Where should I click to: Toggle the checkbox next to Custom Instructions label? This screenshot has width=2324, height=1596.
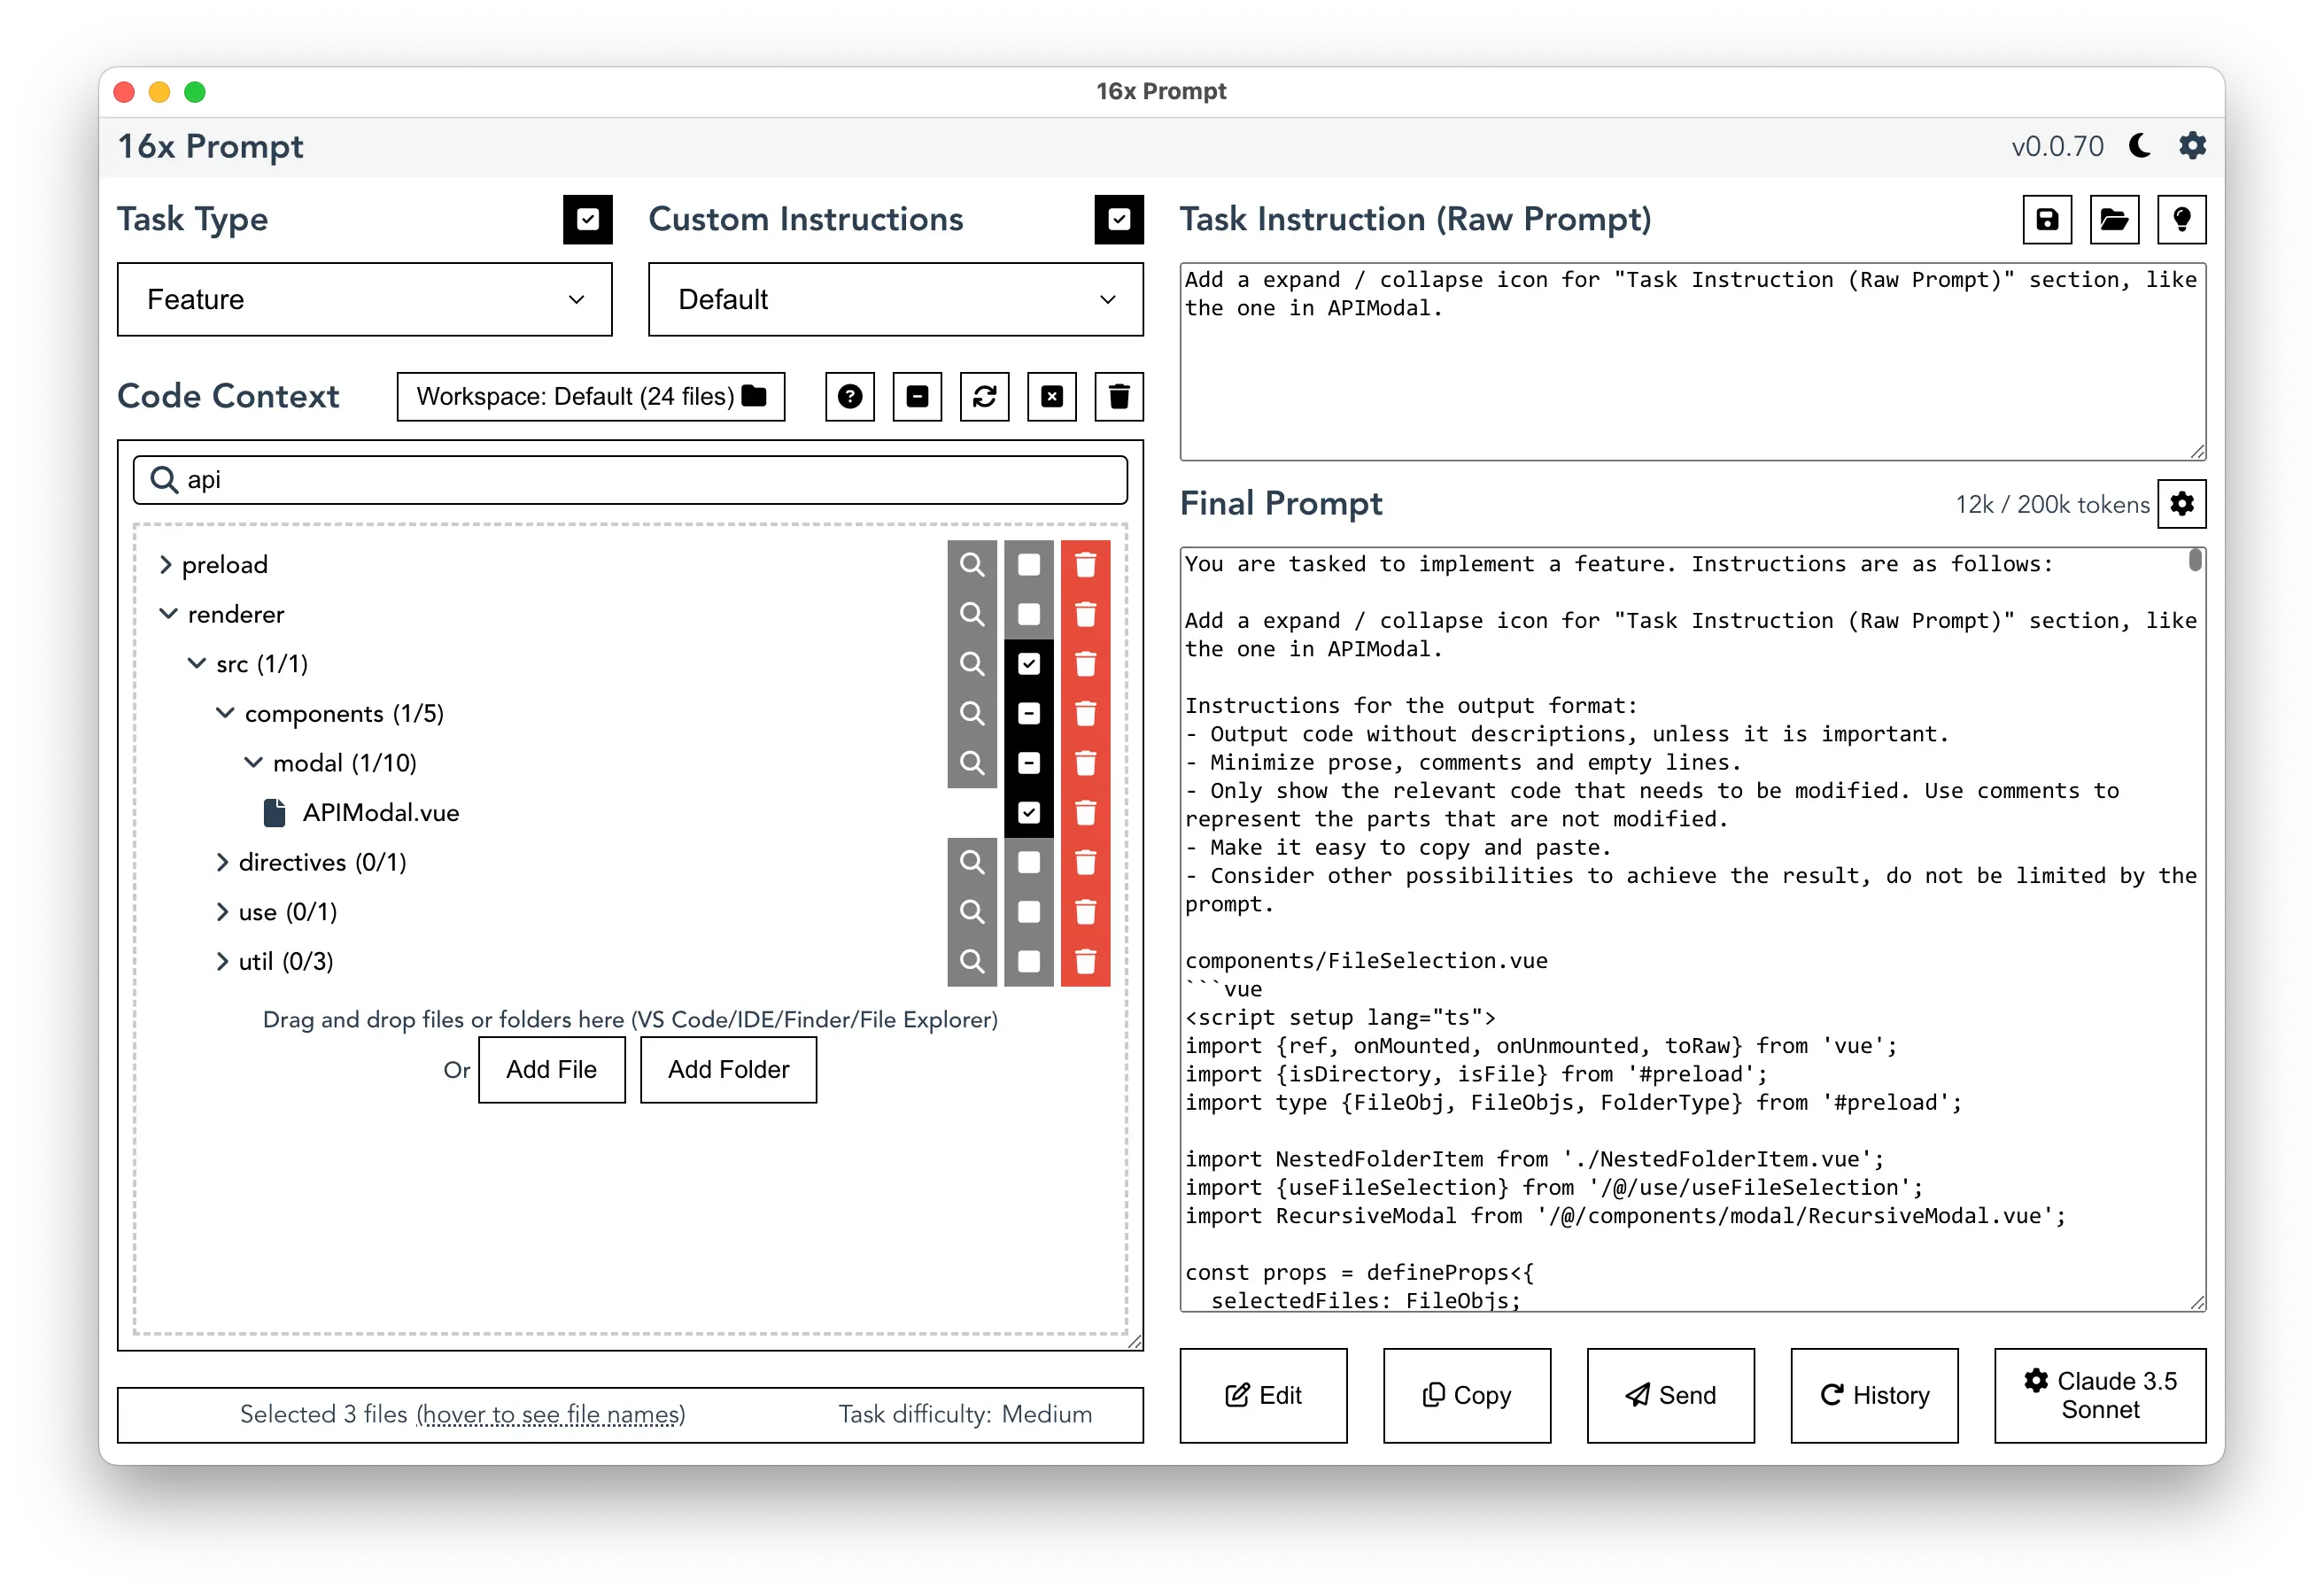point(1119,221)
